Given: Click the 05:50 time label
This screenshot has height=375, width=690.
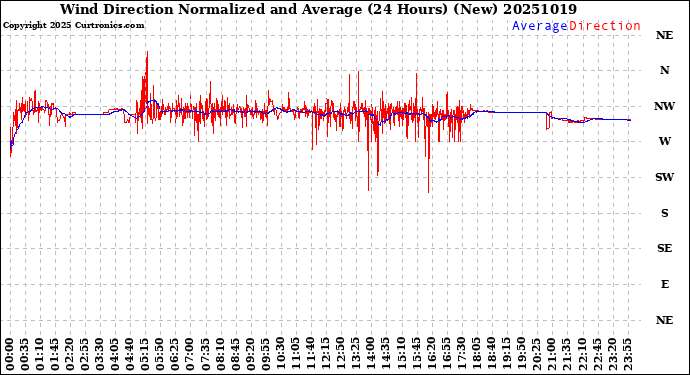Looking at the screenshot, I should click(160, 355).
